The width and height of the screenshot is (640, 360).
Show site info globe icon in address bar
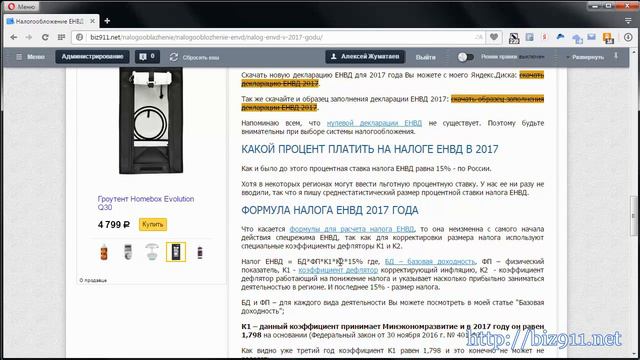coord(80,37)
